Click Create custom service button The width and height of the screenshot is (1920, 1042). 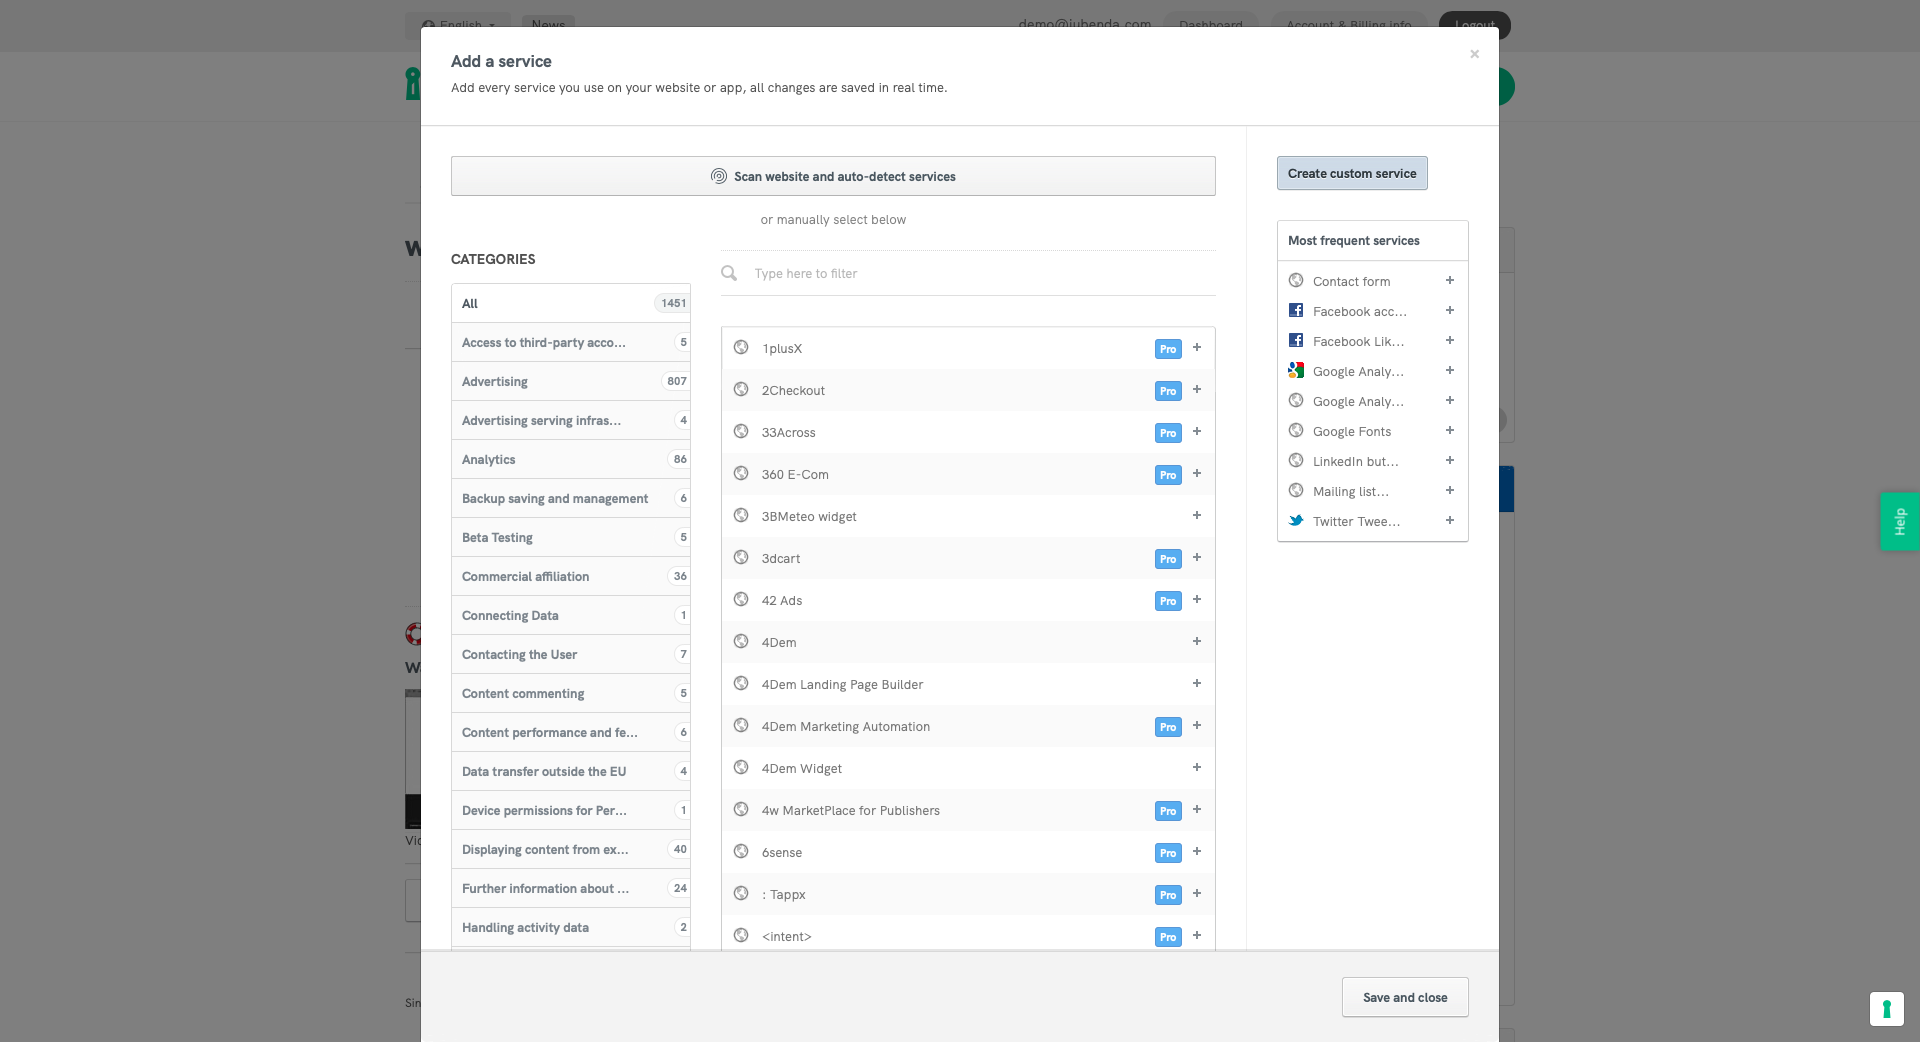(x=1352, y=173)
